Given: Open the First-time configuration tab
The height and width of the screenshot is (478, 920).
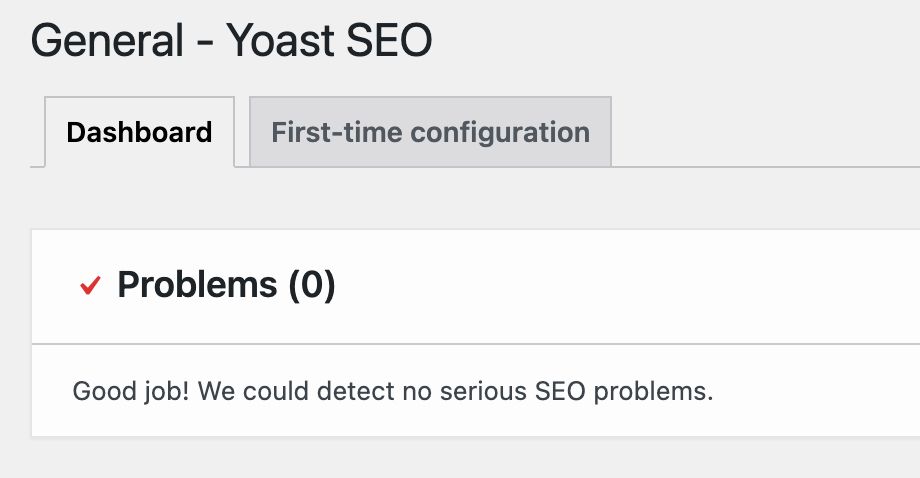Looking at the screenshot, I should coord(430,132).
